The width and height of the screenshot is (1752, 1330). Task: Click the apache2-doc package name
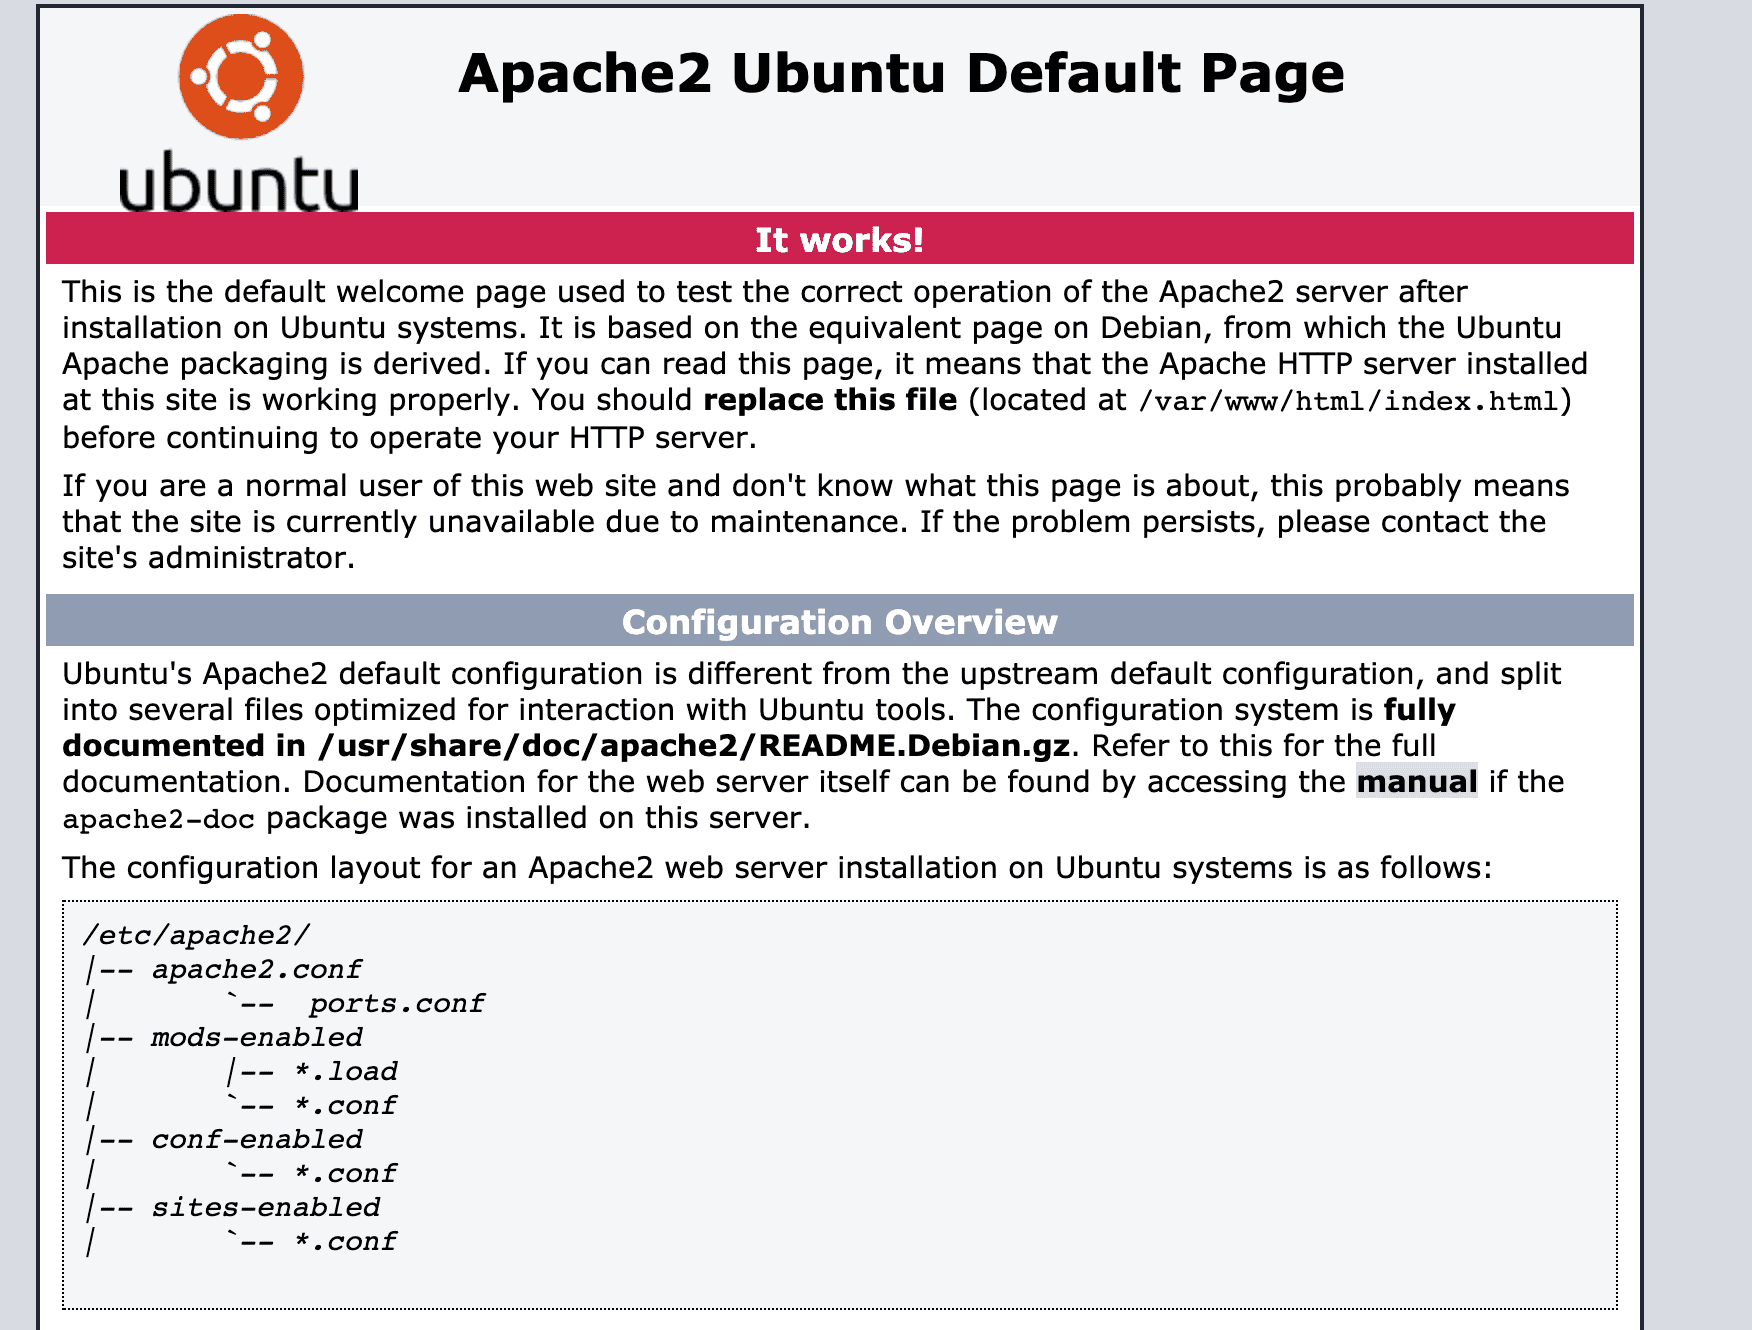(158, 820)
